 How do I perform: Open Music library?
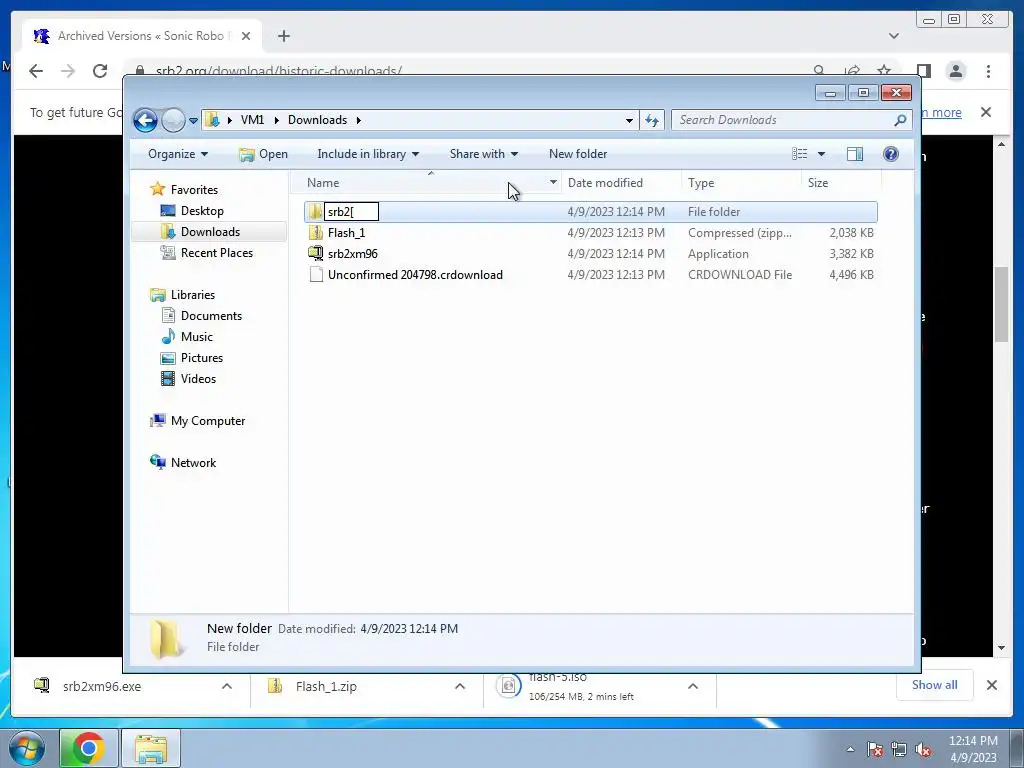tap(197, 336)
